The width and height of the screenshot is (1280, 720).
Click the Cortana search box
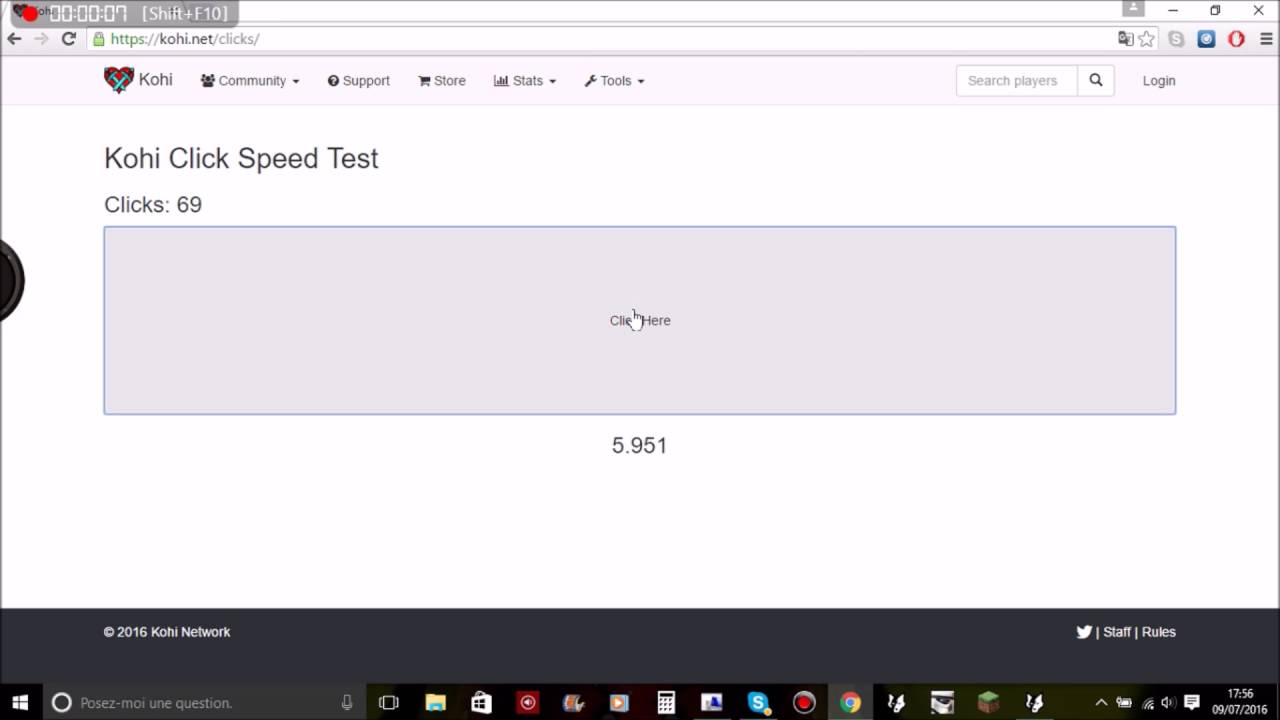click(204, 703)
